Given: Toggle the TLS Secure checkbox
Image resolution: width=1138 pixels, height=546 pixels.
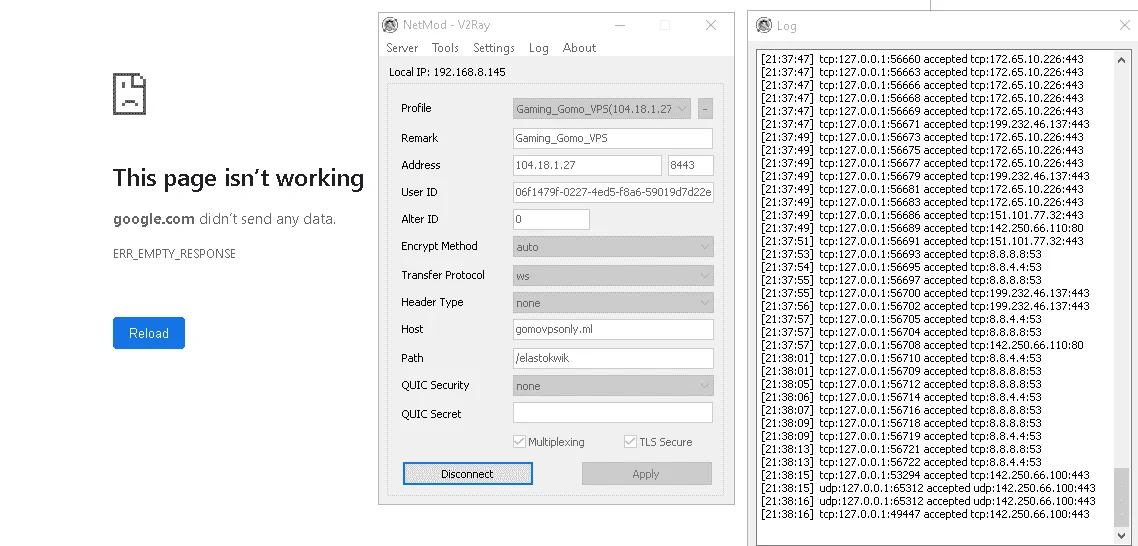Looking at the screenshot, I should click(x=630, y=441).
